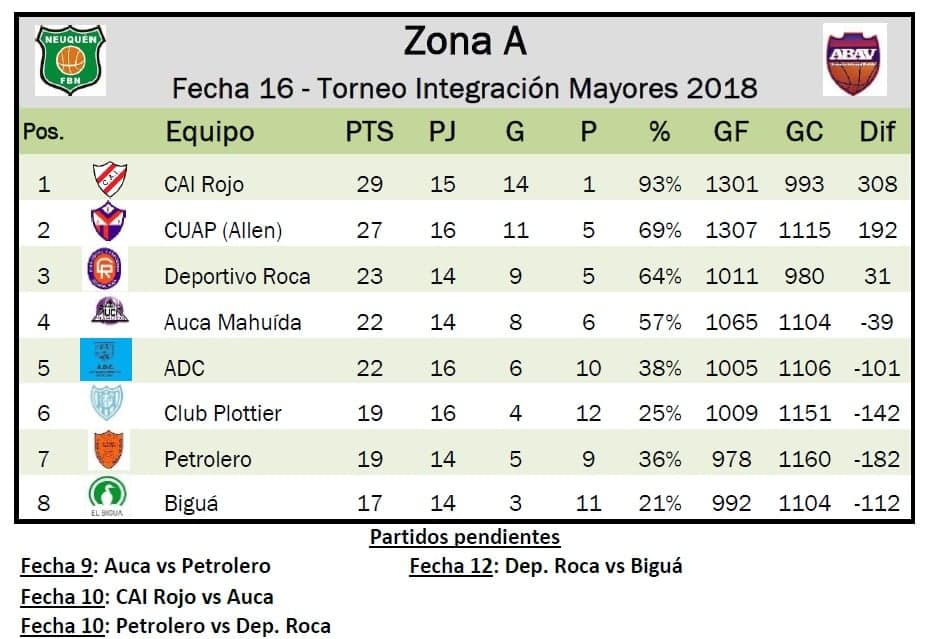
Task: Select the Dif column header
Action: (877, 132)
